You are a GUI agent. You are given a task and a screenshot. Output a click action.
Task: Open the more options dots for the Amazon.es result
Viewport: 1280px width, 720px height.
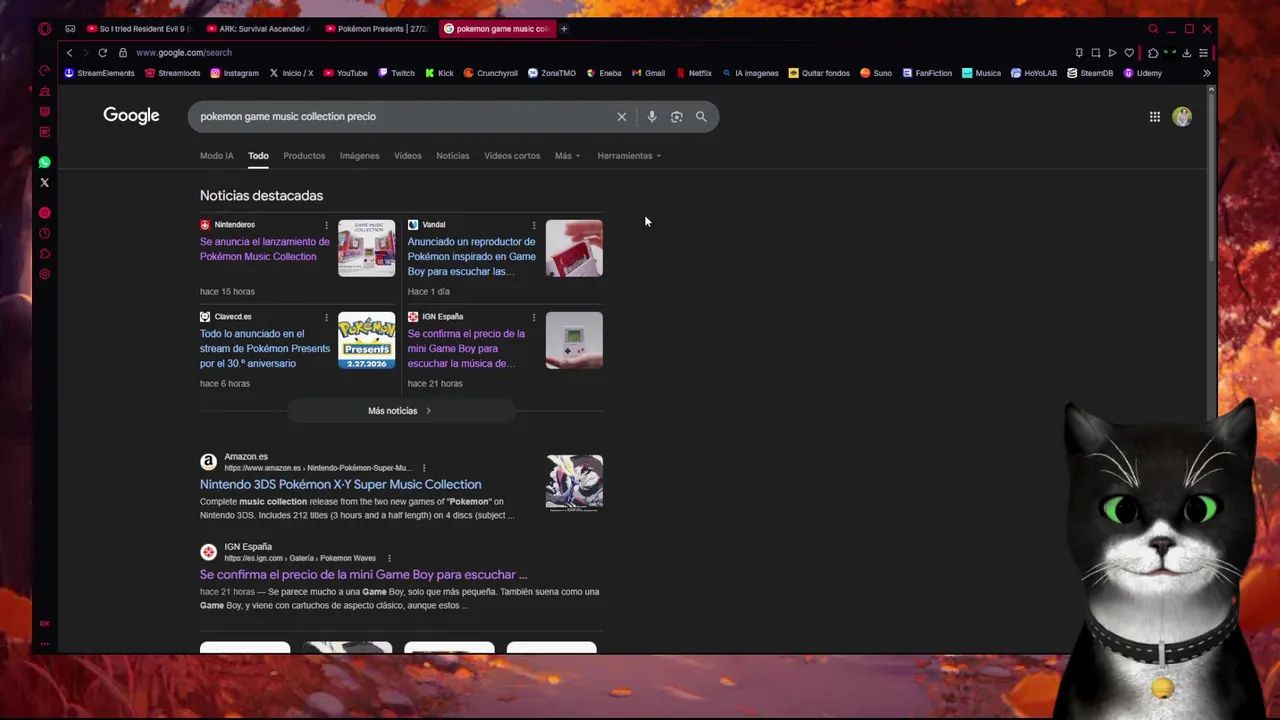click(424, 468)
